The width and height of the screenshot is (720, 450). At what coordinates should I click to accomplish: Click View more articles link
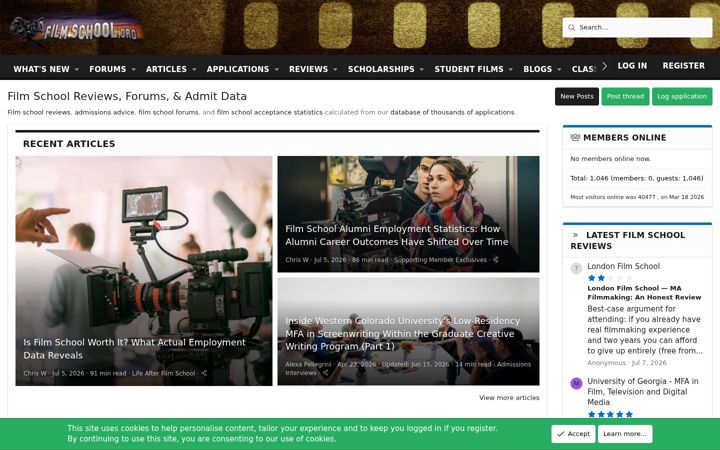tap(509, 398)
